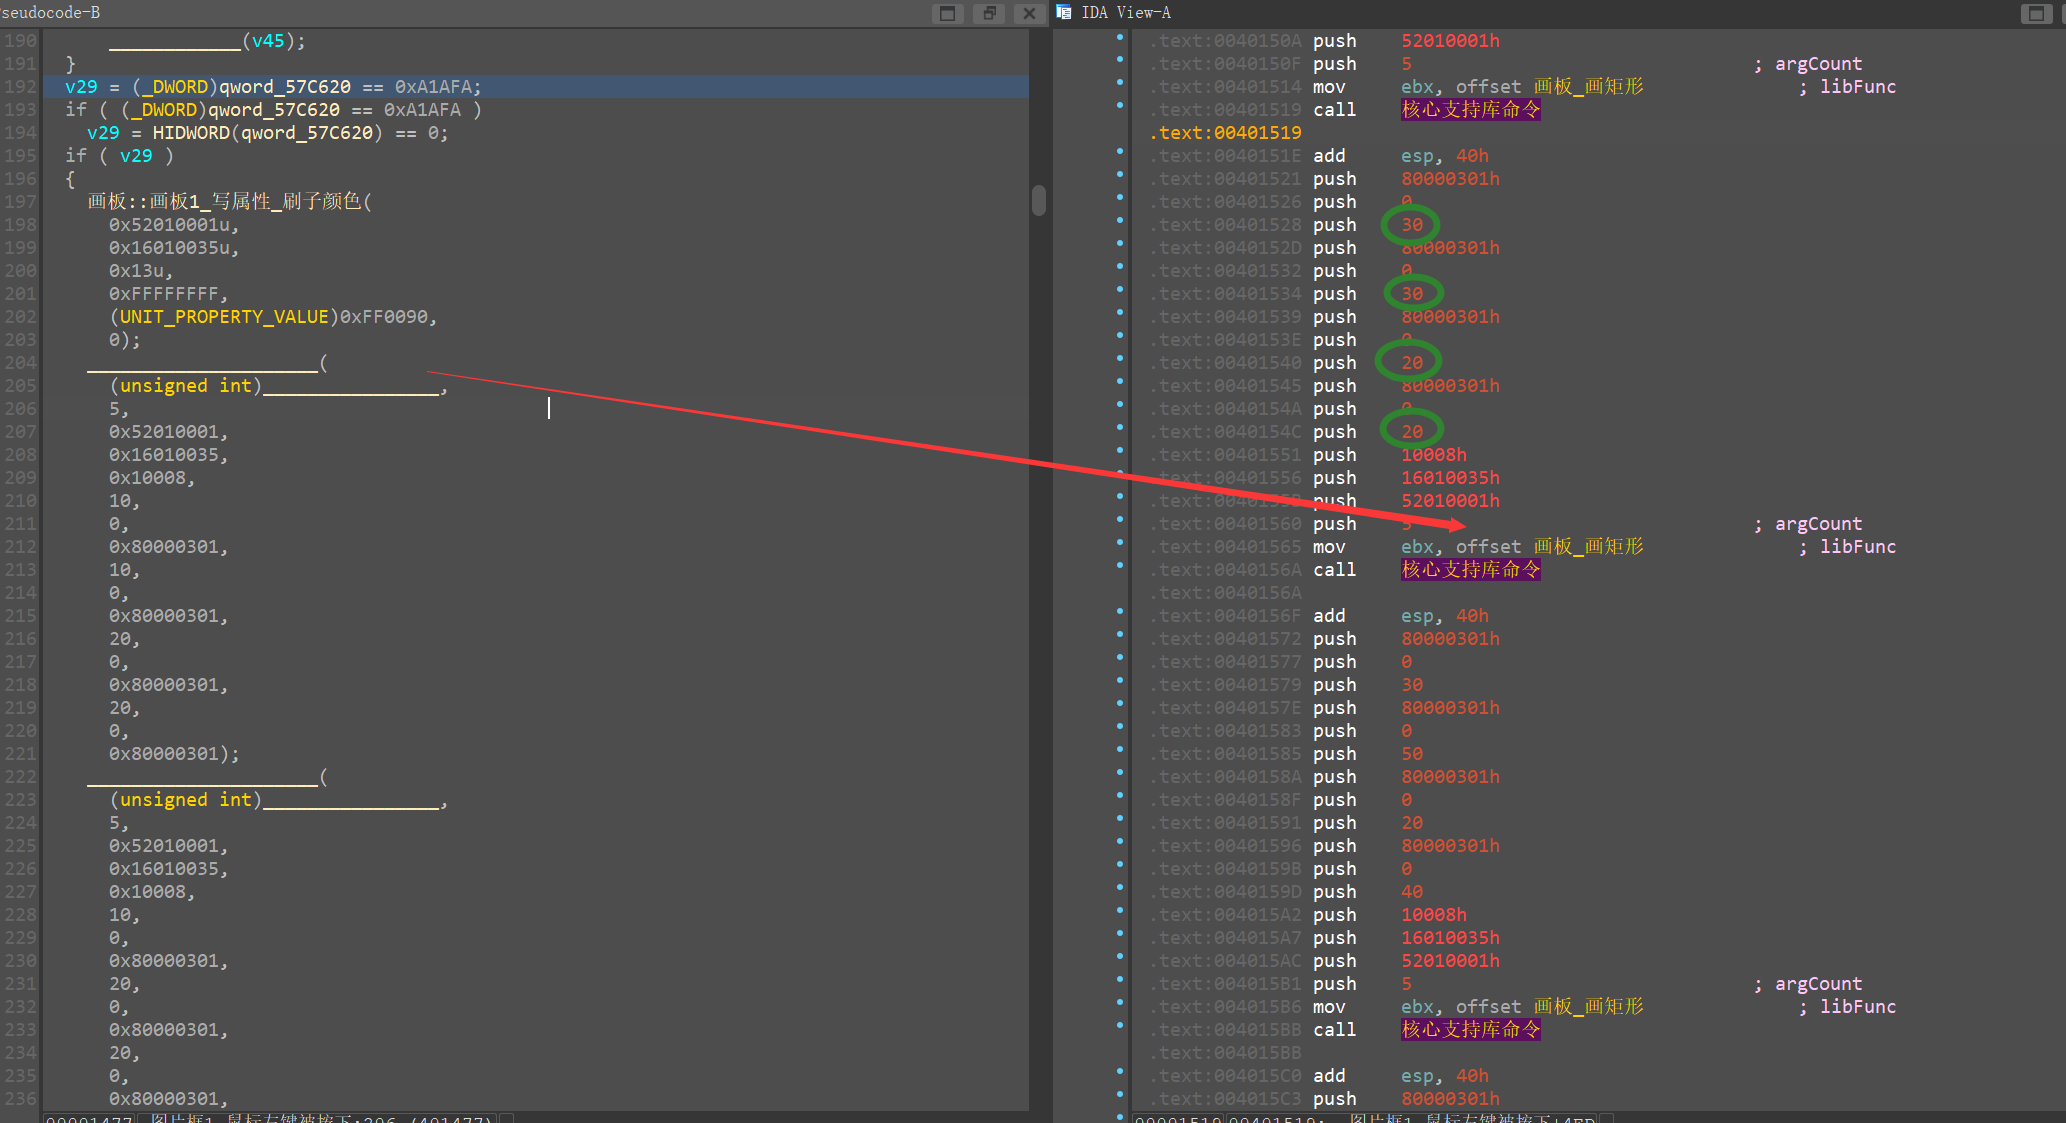Click the IDA View-A panel icon
Screen dimensions: 2066x1123
(x=1064, y=12)
